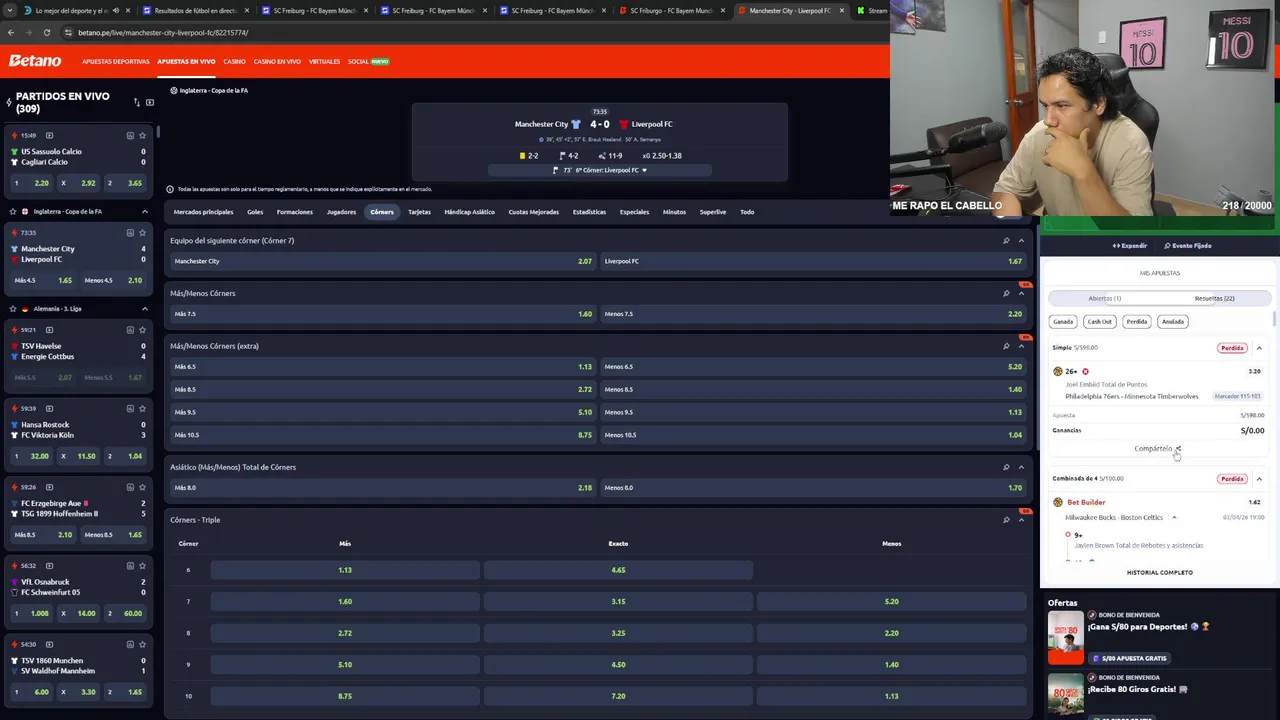This screenshot has height=720, width=1280.
Task: Open stats icon for US Sassuolo Calcio match
Action: (x=130, y=135)
